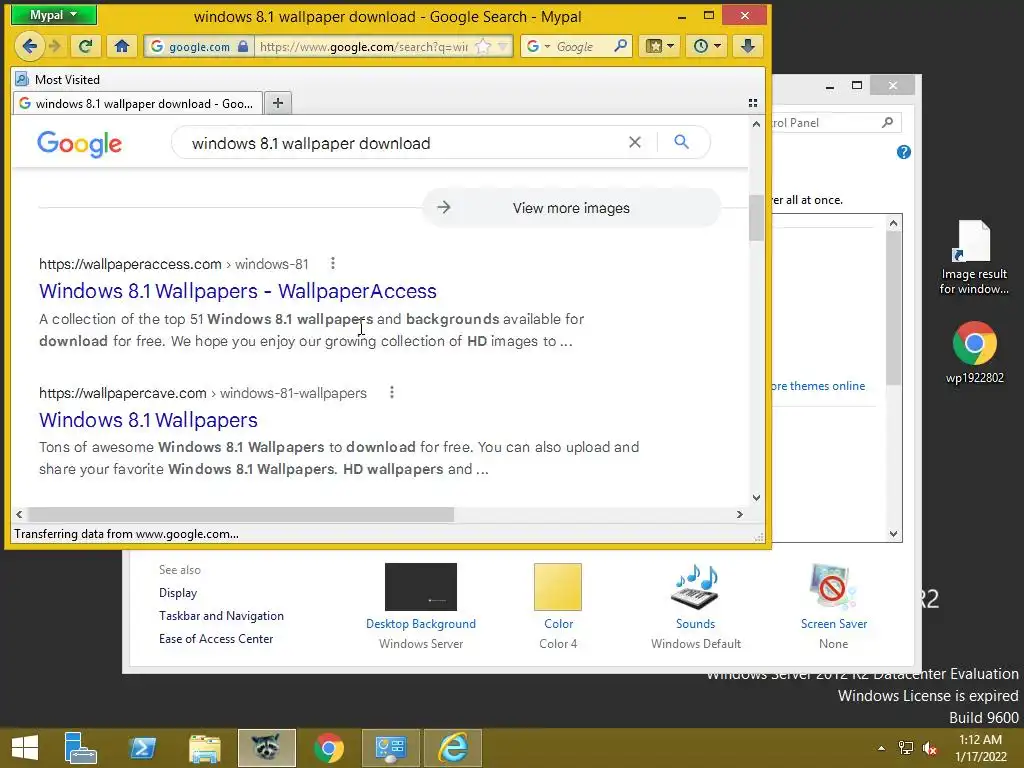Open the Mypal application menu
Image resolution: width=1024 pixels, height=768 pixels.
[54, 14]
